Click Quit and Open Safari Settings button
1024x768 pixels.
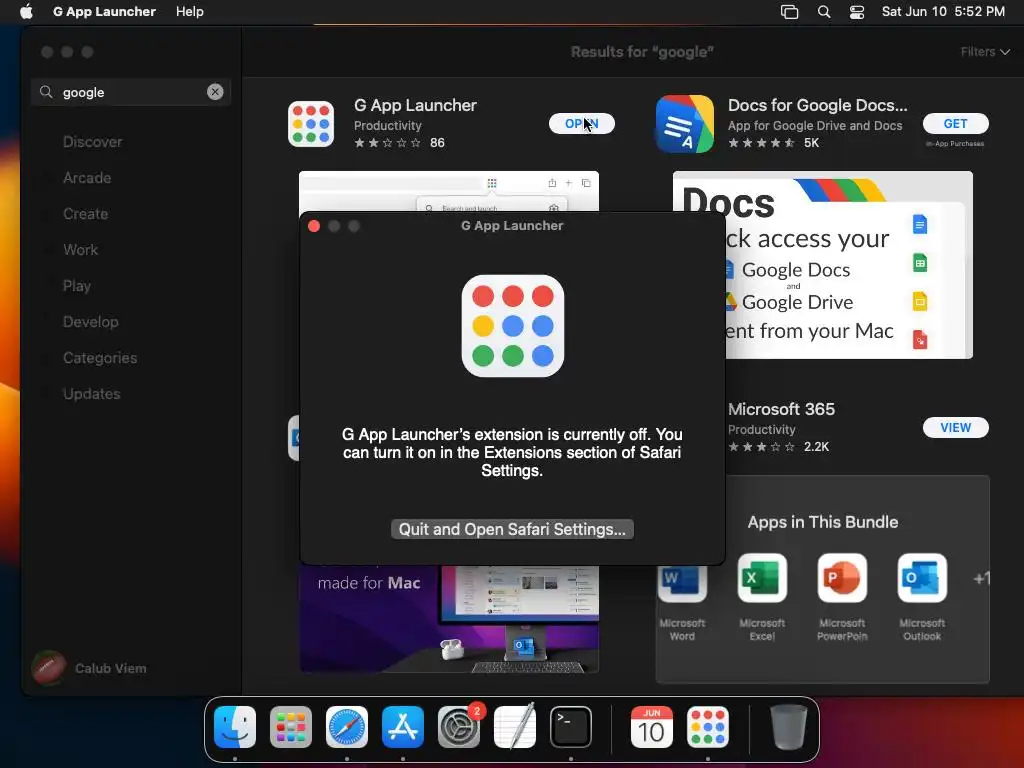point(512,529)
